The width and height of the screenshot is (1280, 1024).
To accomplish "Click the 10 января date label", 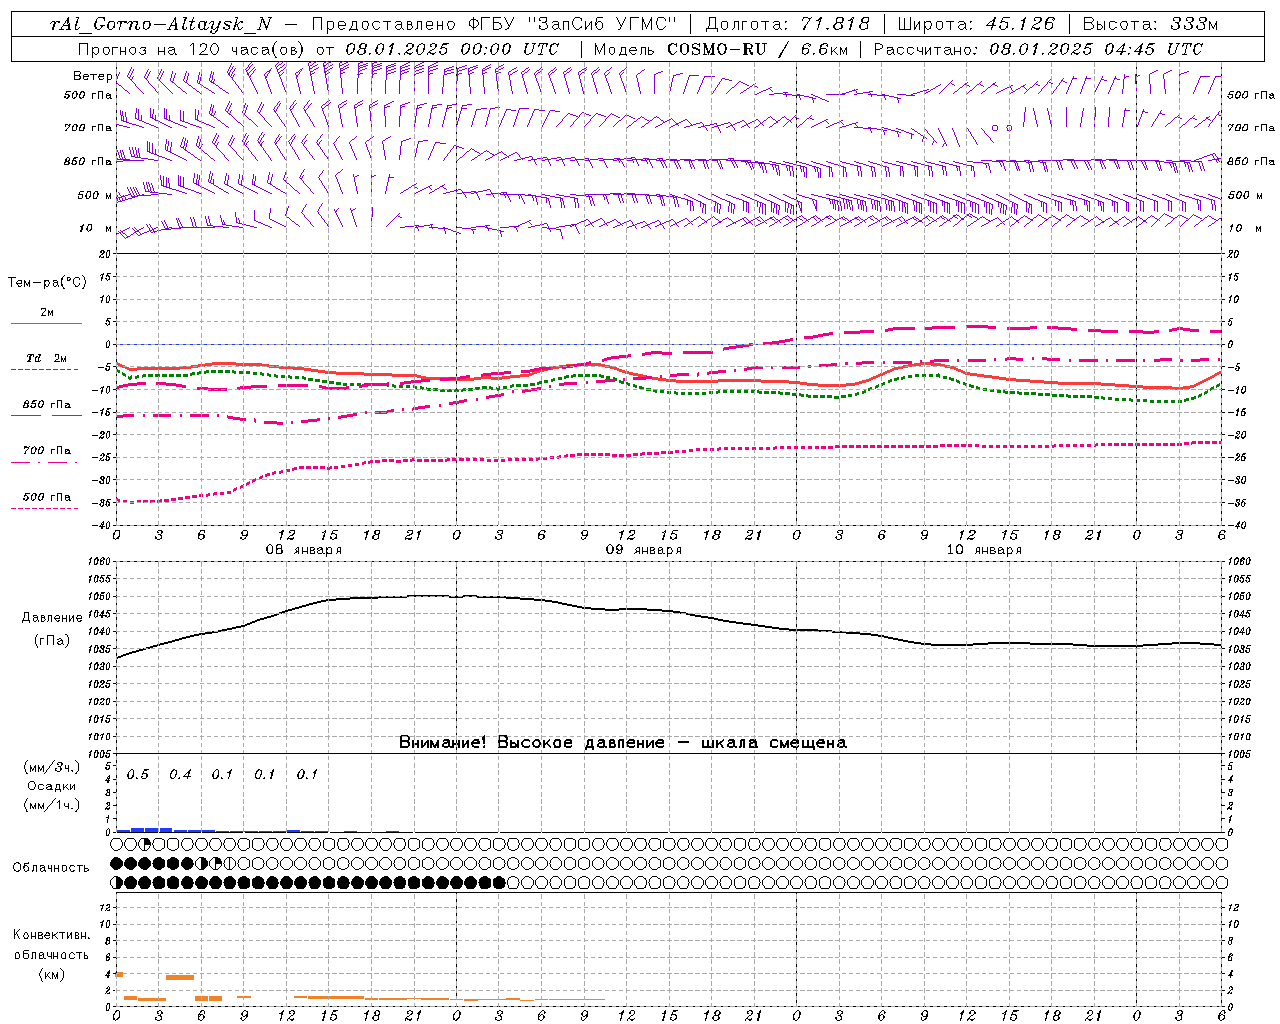I will [x=983, y=550].
